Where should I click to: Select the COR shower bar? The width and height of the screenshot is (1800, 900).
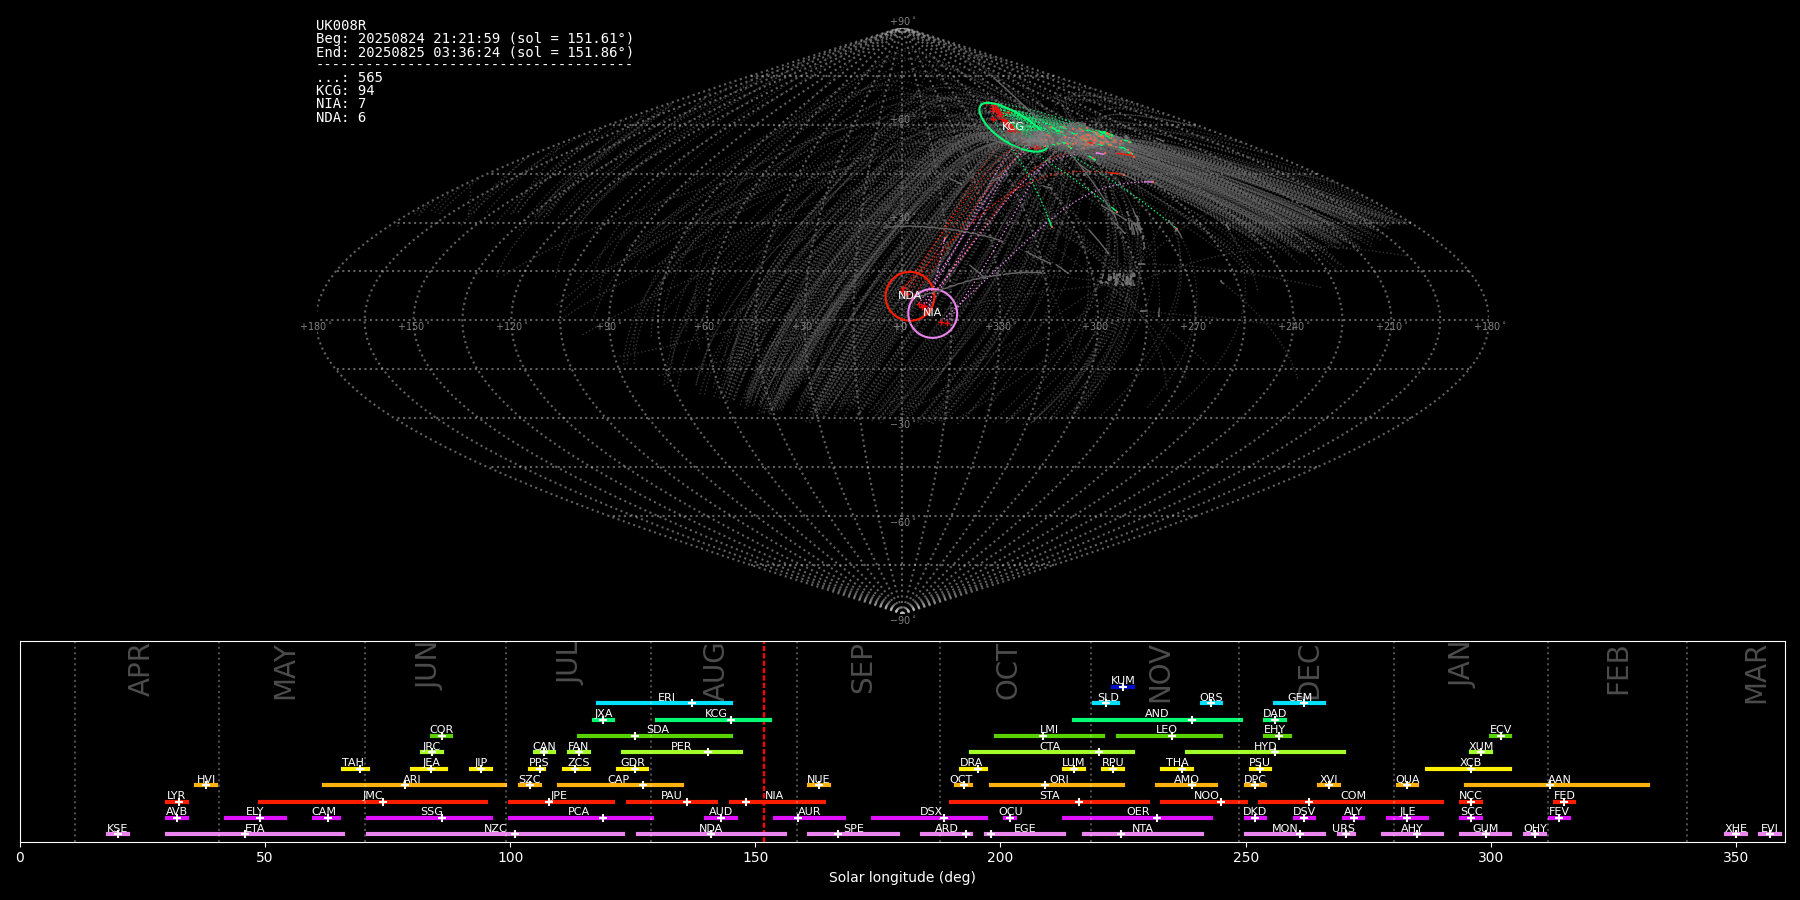click(441, 735)
